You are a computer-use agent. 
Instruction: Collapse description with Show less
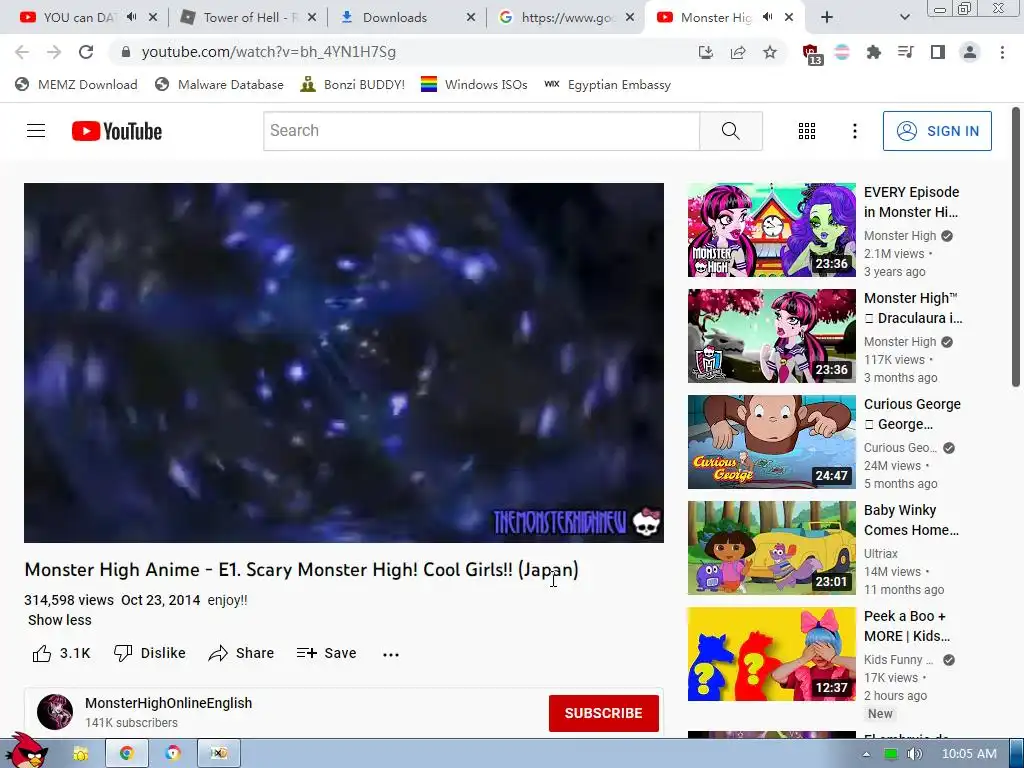(x=59, y=620)
